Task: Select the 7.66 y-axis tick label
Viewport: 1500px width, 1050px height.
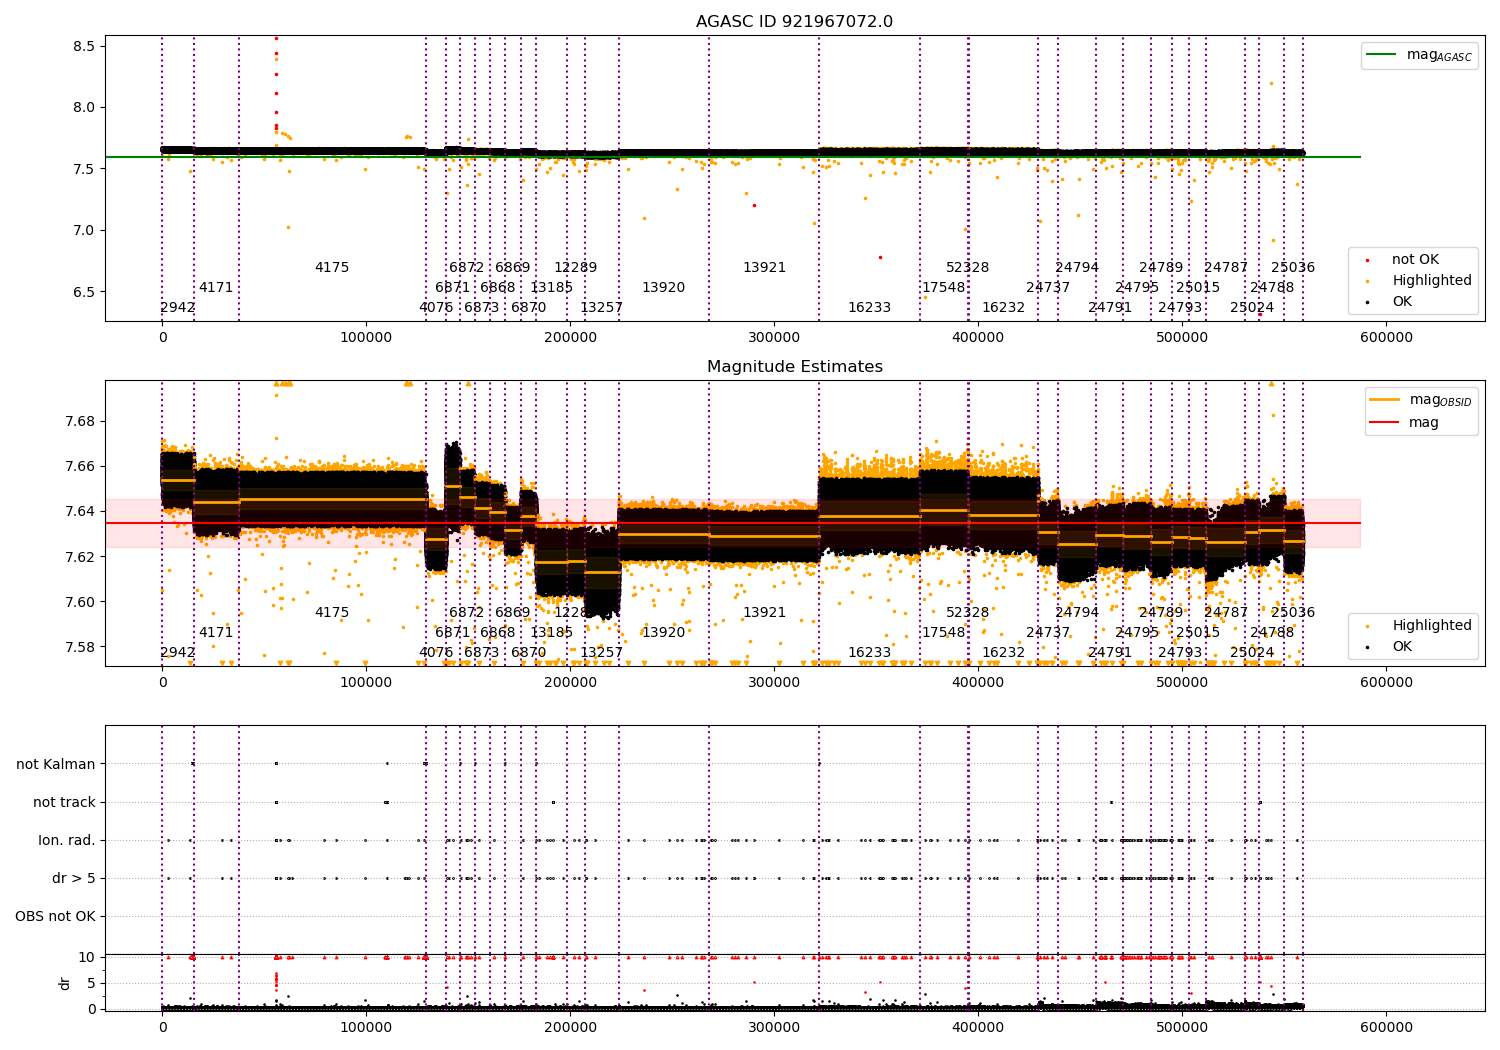Action: pyautogui.click(x=81, y=466)
